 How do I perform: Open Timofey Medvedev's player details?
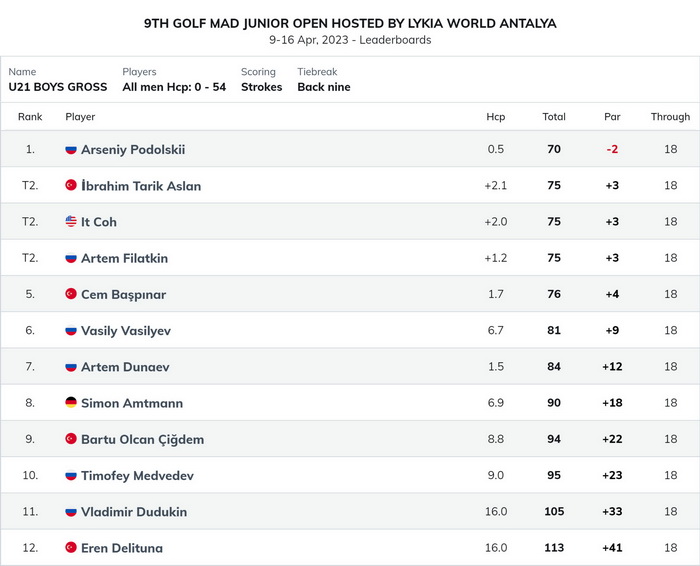(x=138, y=475)
